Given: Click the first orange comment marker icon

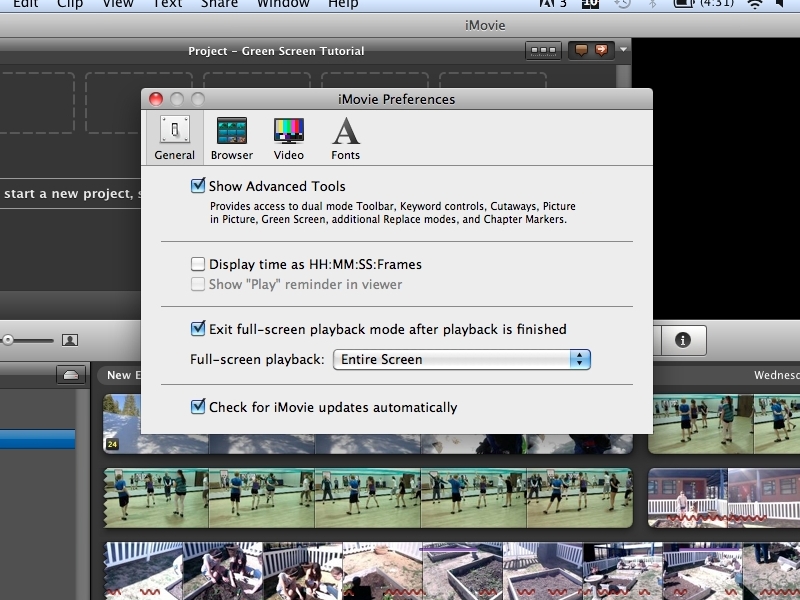Looking at the screenshot, I should (581, 50).
